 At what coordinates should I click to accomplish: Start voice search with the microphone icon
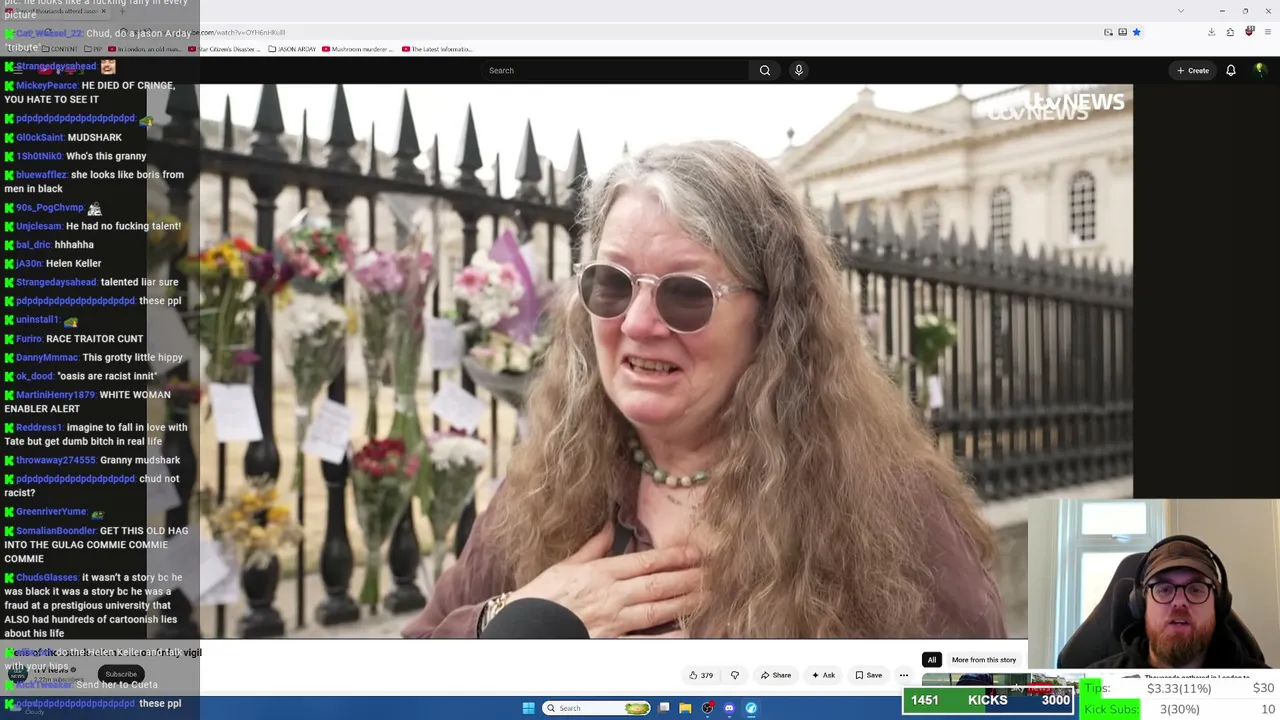(798, 70)
